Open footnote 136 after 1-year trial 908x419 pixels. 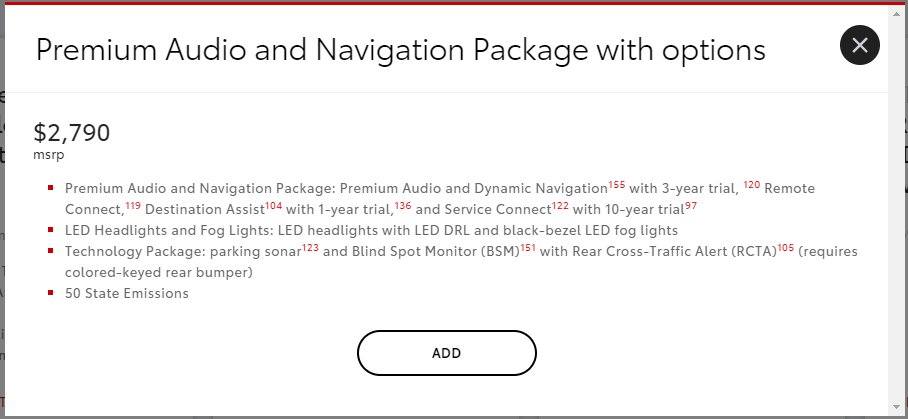pos(403,206)
